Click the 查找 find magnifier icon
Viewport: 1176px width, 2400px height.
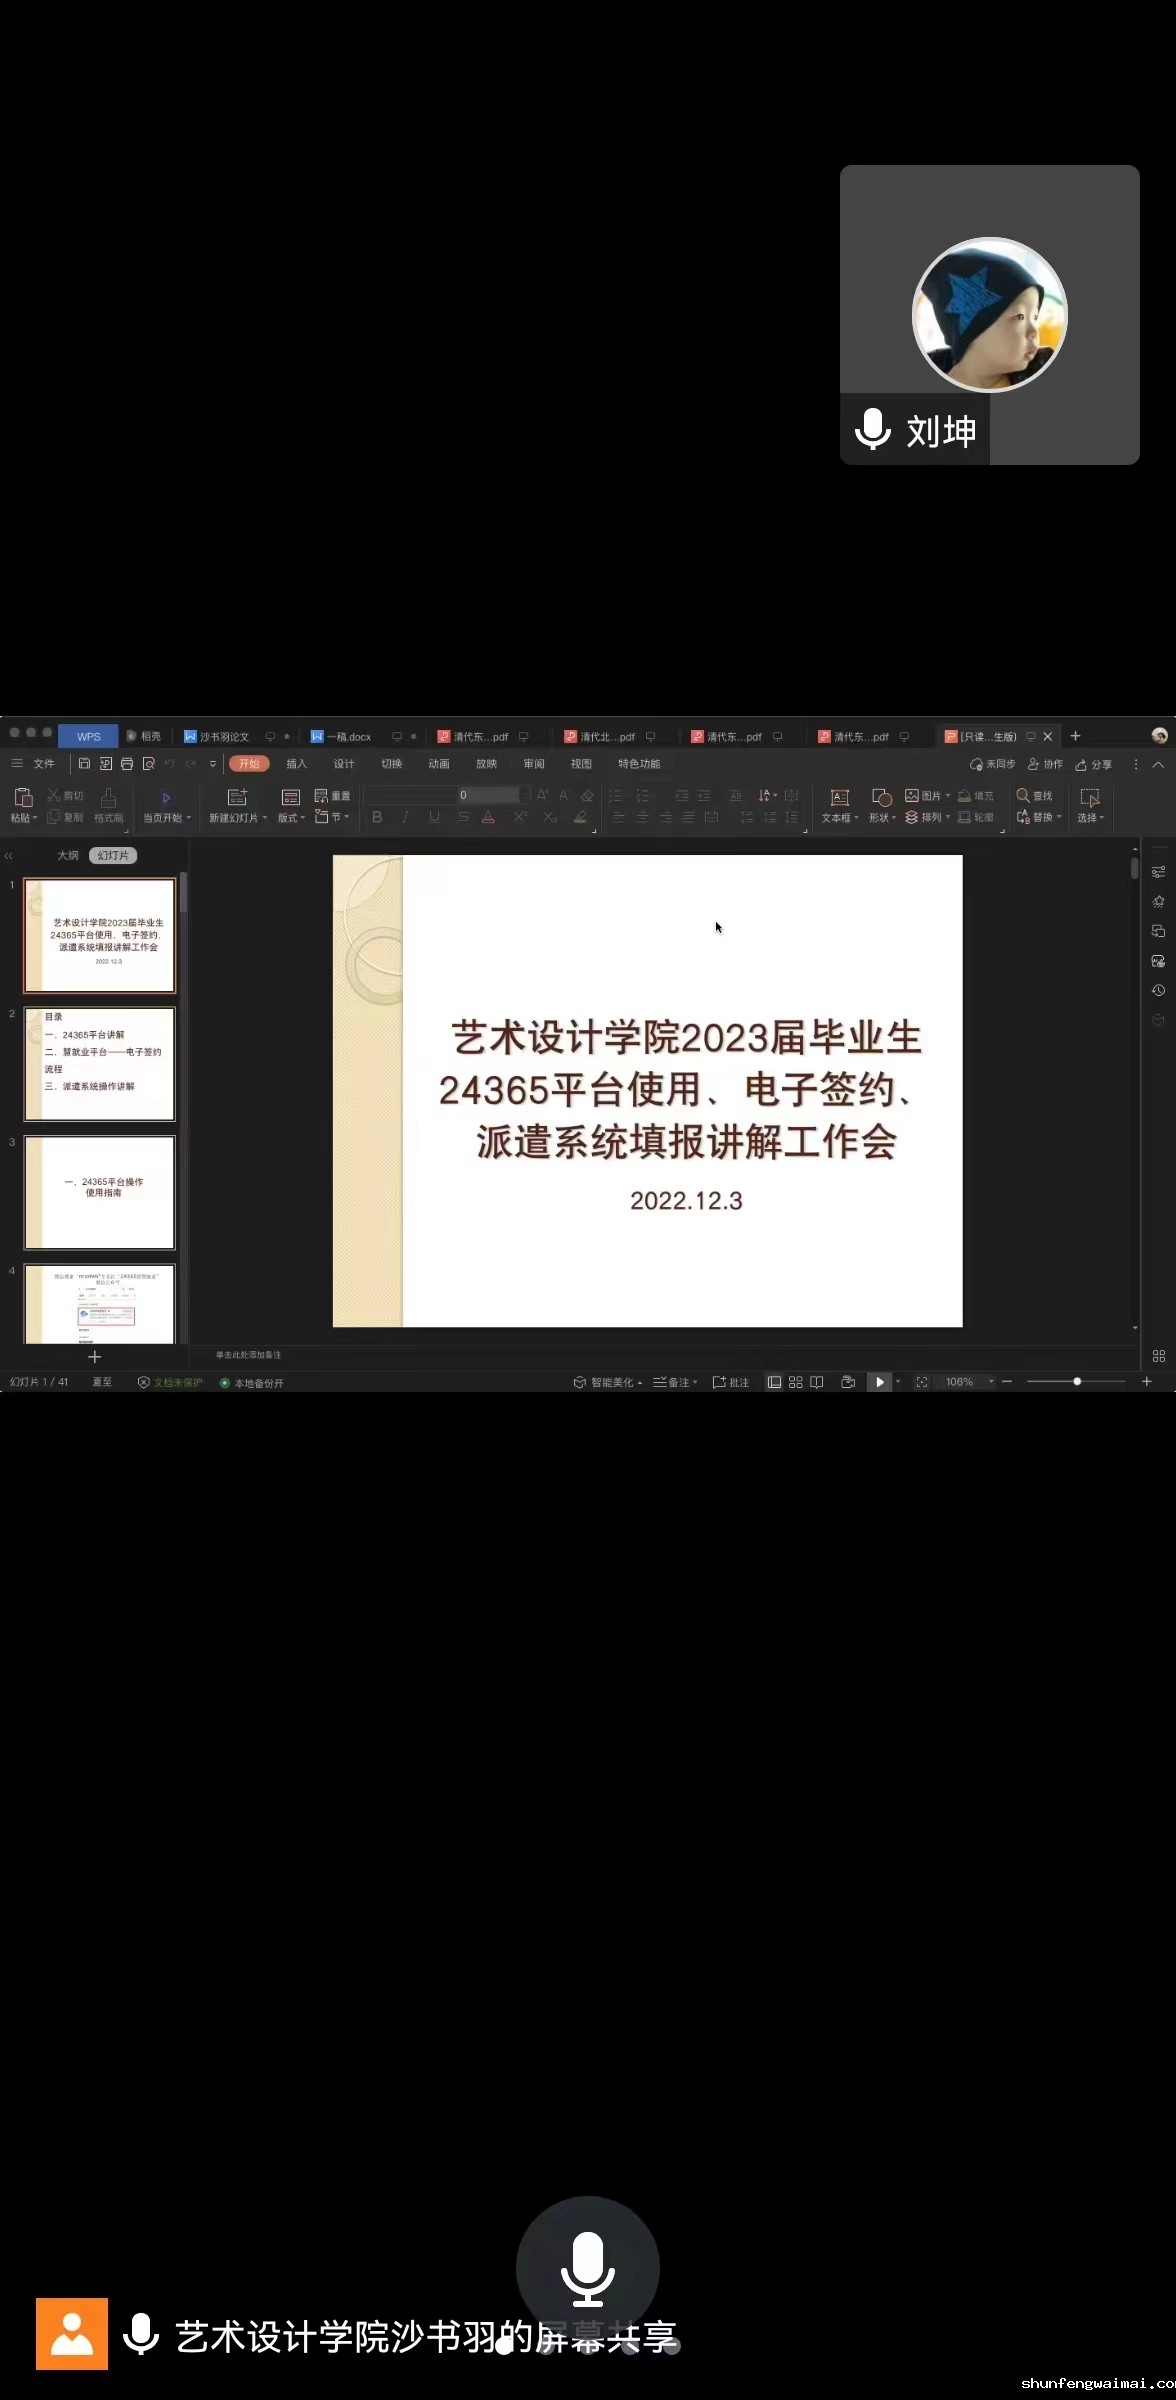pyautogui.click(x=1023, y=796)
